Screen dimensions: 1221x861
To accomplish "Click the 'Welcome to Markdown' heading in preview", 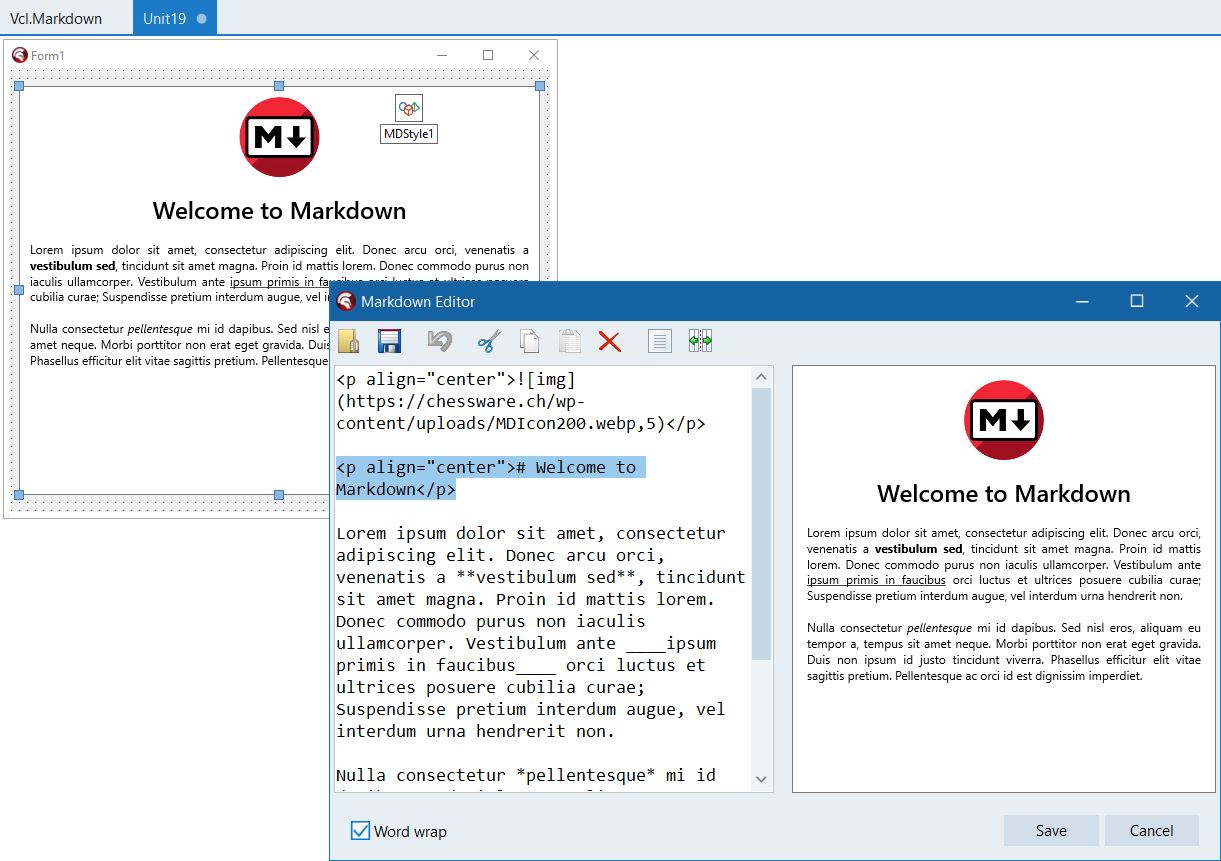I will pos(1004,494).
